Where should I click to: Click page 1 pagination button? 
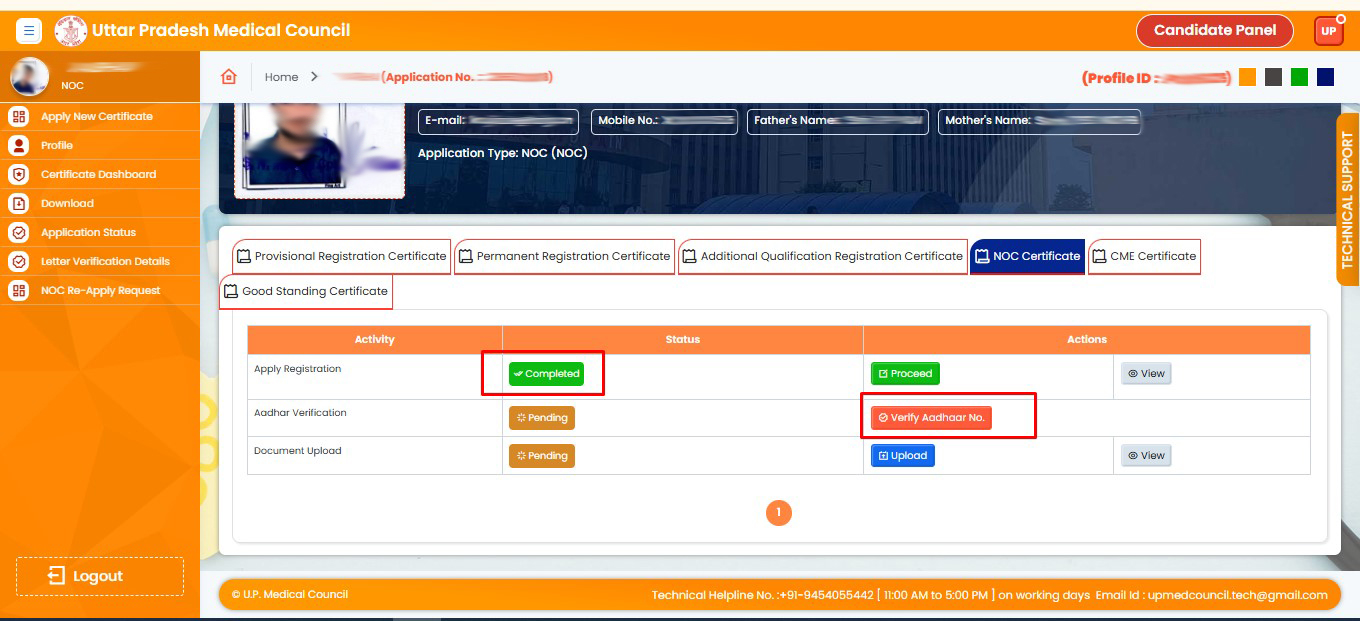tap(778, 513)
